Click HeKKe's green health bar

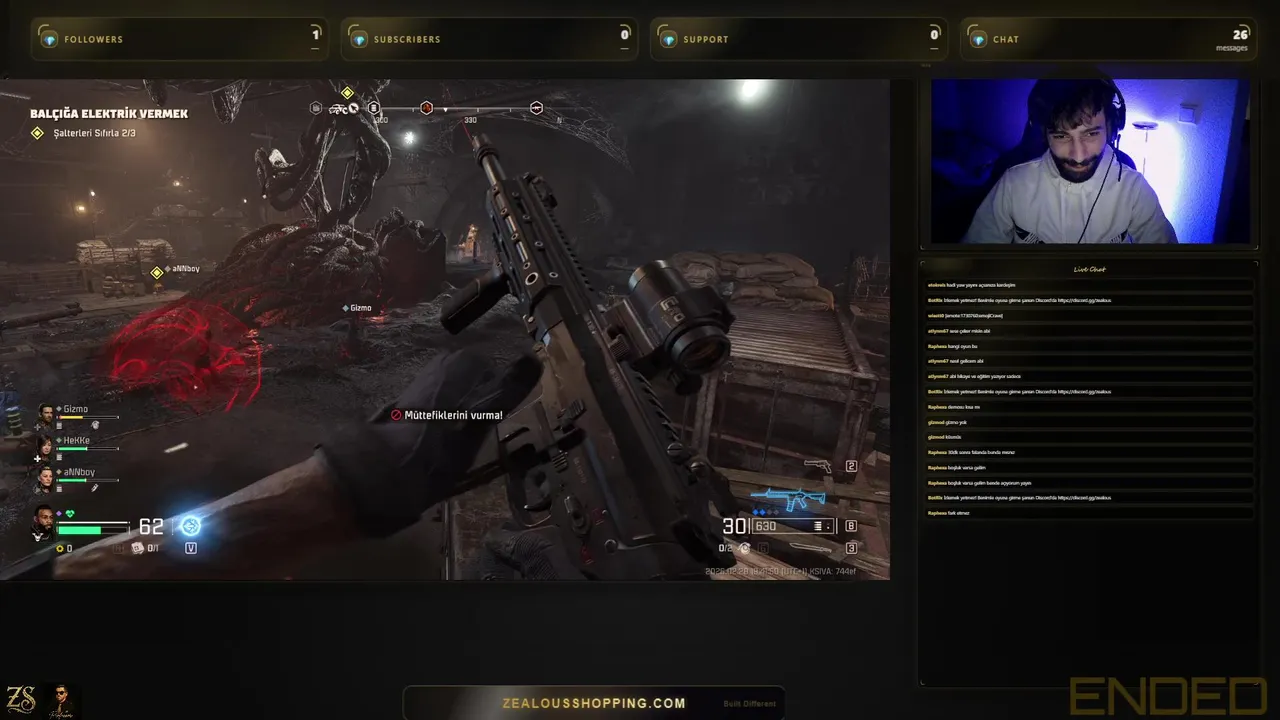tap(89, 449)
